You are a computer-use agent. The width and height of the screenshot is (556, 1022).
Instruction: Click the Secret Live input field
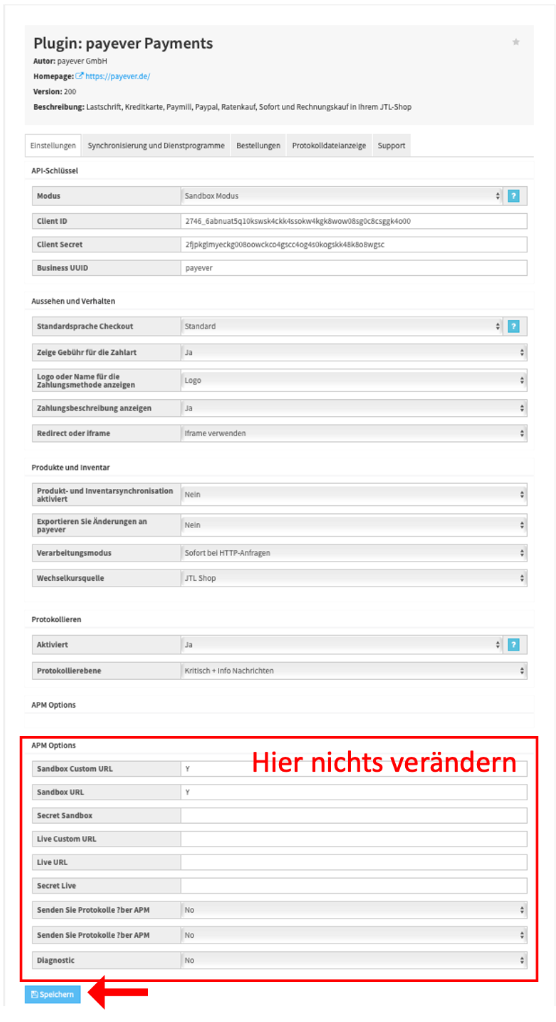354,886
